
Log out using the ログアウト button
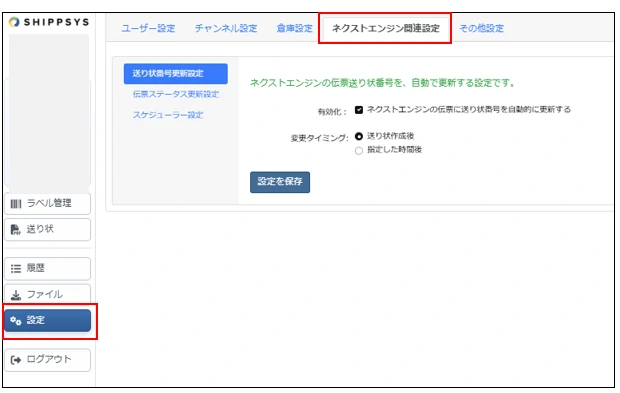tap(48, 360)
